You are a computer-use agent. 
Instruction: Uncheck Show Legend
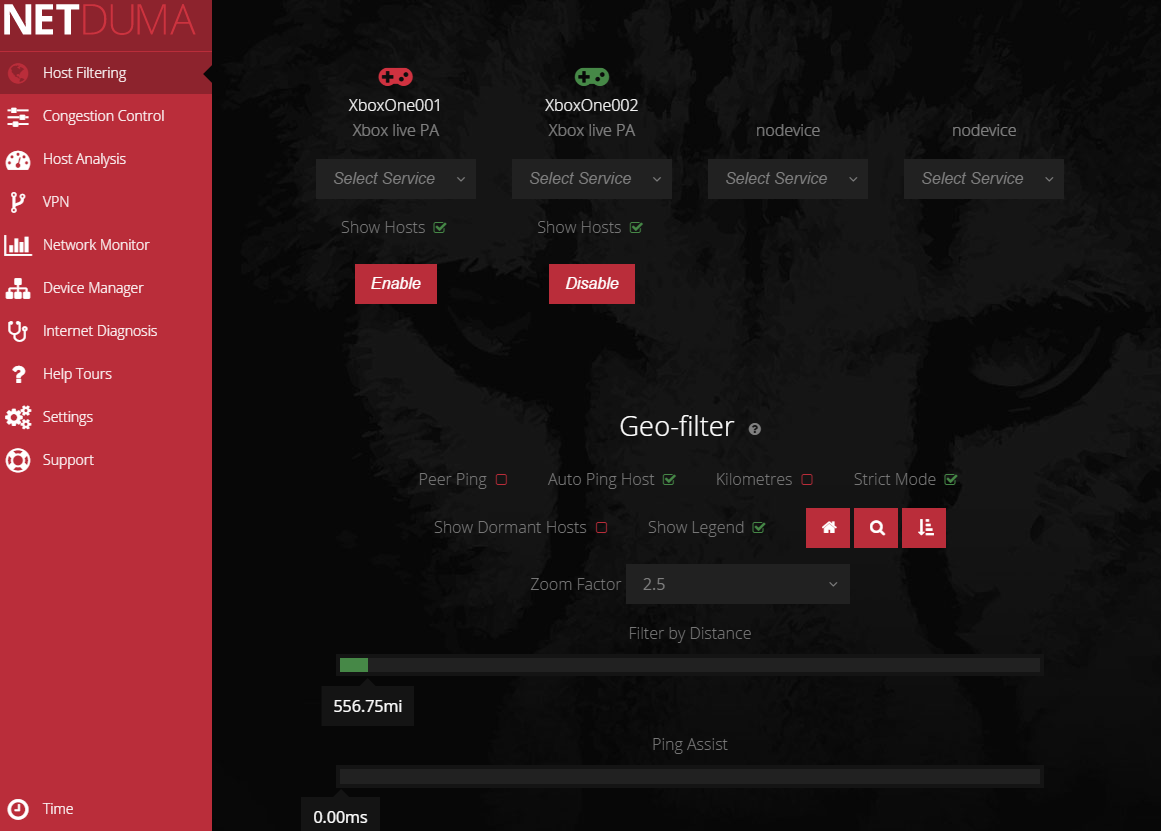click(759, 527)
